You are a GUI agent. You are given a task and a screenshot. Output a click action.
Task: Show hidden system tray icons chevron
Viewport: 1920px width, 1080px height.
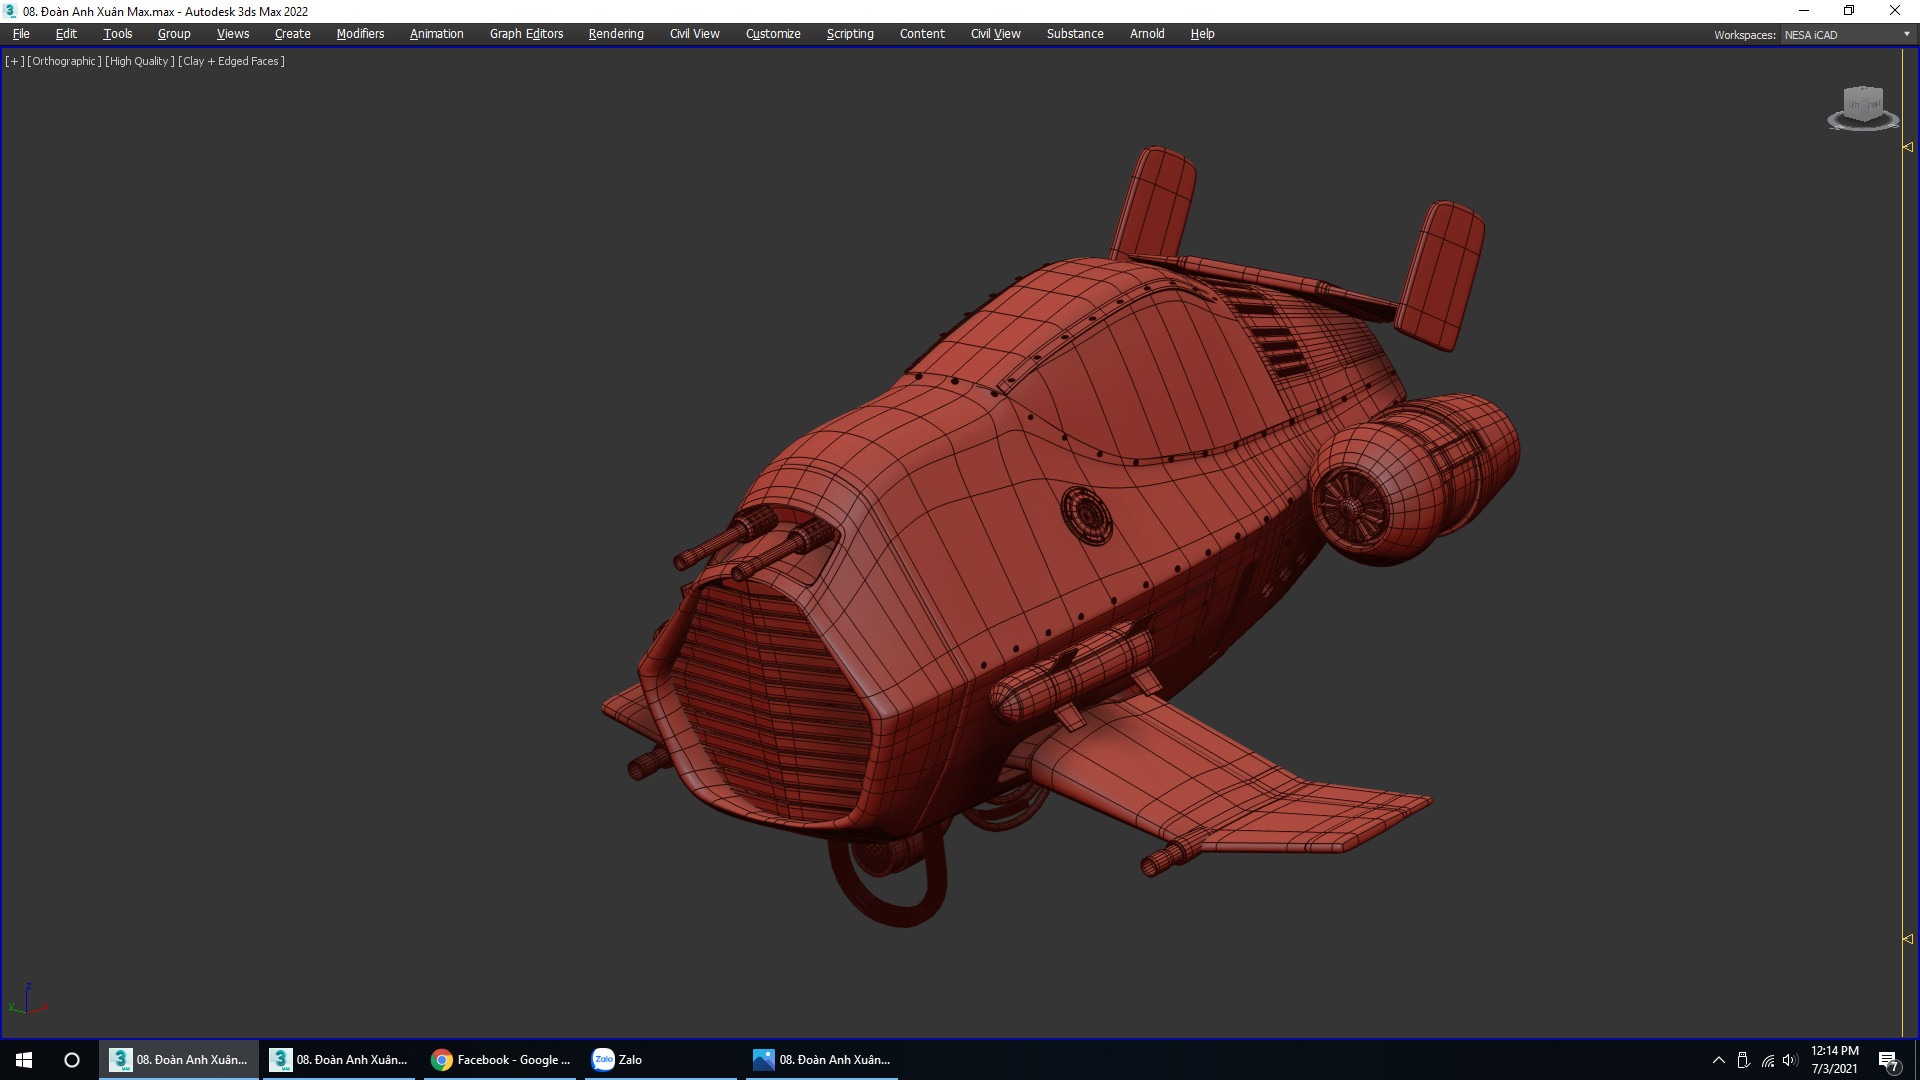1718,1060
